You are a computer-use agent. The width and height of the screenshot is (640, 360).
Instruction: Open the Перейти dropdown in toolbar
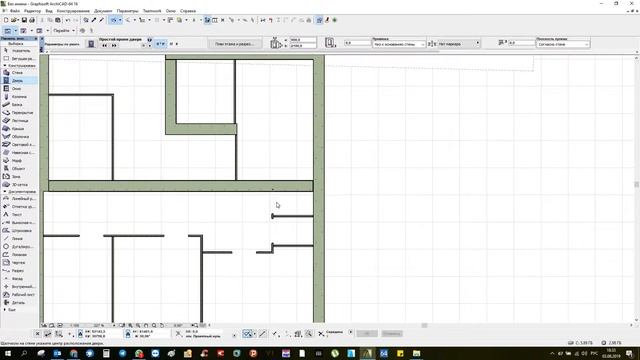point(64,31)
